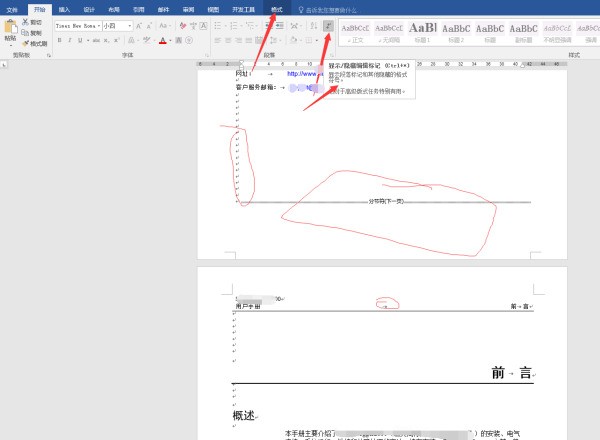Toggle the Show/Hide paragraph marks button

point(328,26)
